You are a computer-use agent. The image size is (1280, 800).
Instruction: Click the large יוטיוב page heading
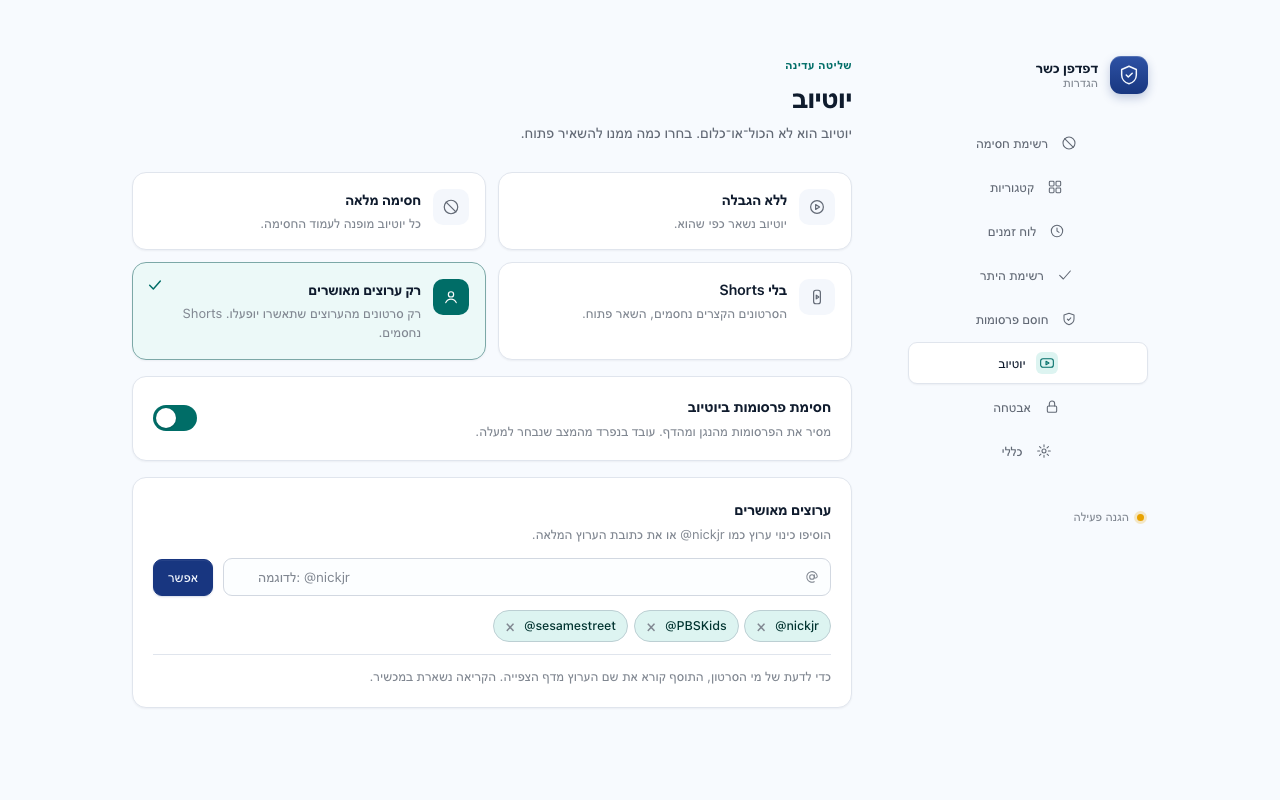822,99
